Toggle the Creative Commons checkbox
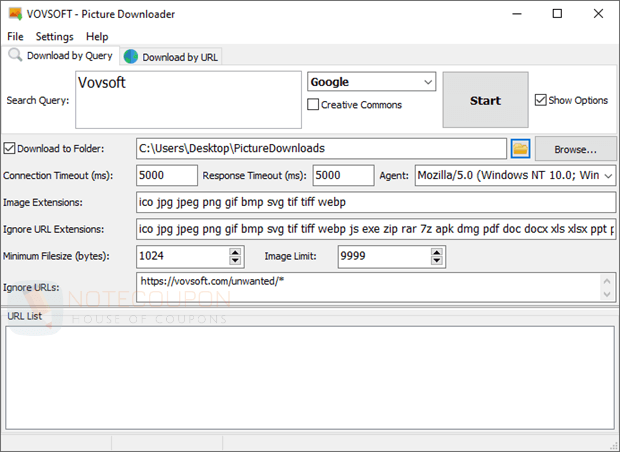 [313, 104]
